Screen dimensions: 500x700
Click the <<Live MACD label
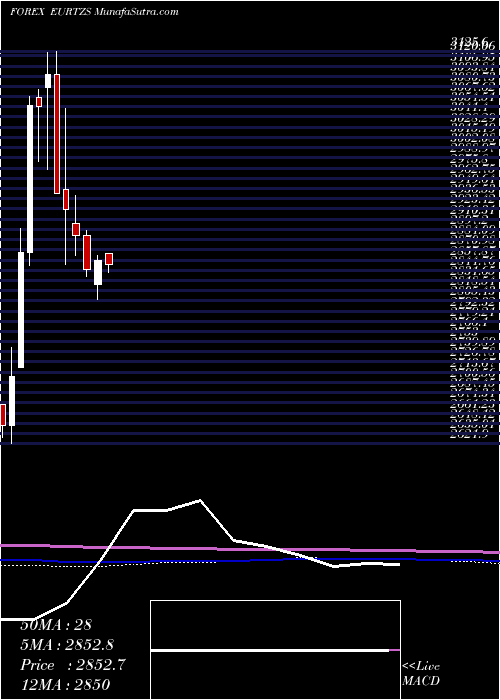point(421,674)
